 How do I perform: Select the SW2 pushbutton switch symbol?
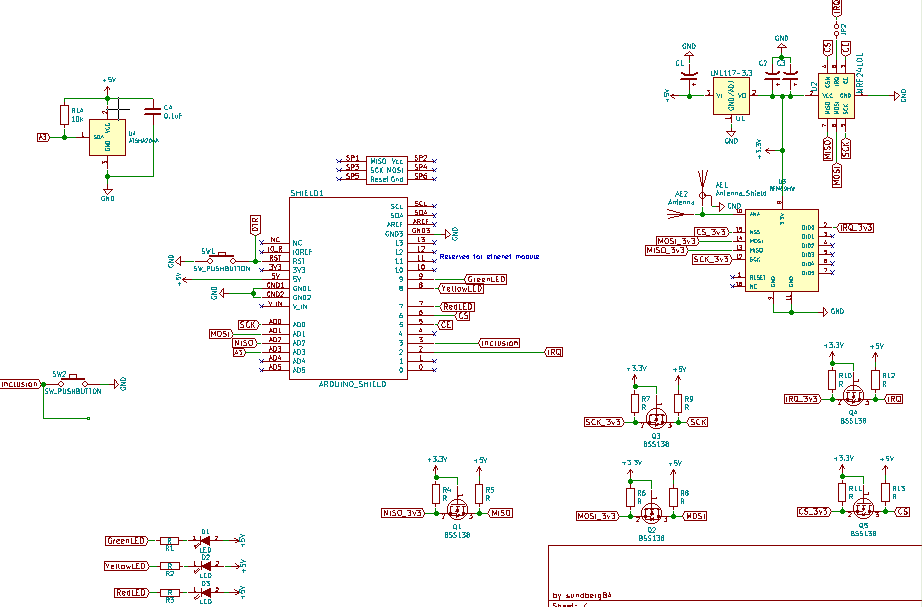(x=73, y=383)
